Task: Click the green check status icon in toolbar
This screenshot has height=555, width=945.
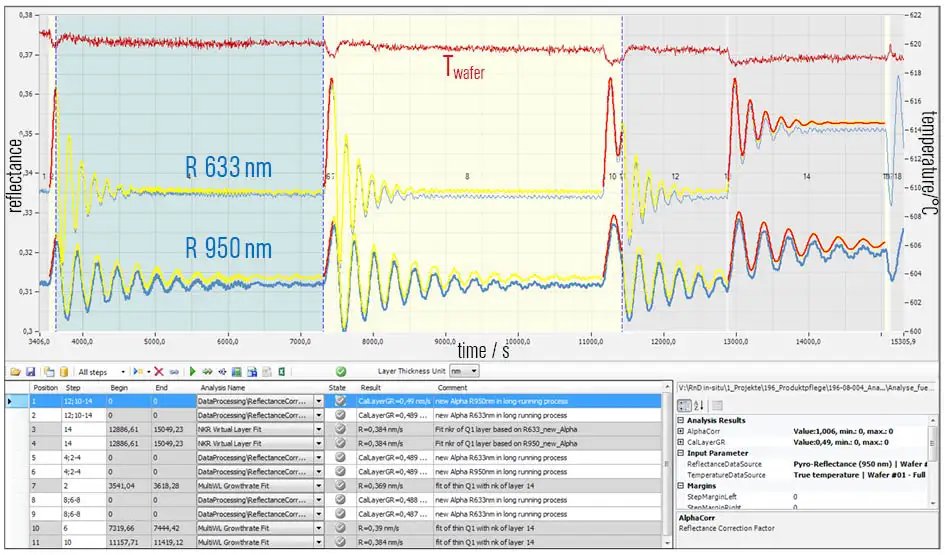Action: (x=341, y=372)
